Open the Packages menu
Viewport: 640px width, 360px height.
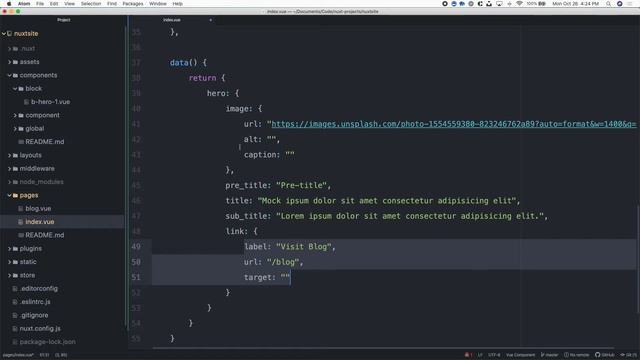coord(133,4)
